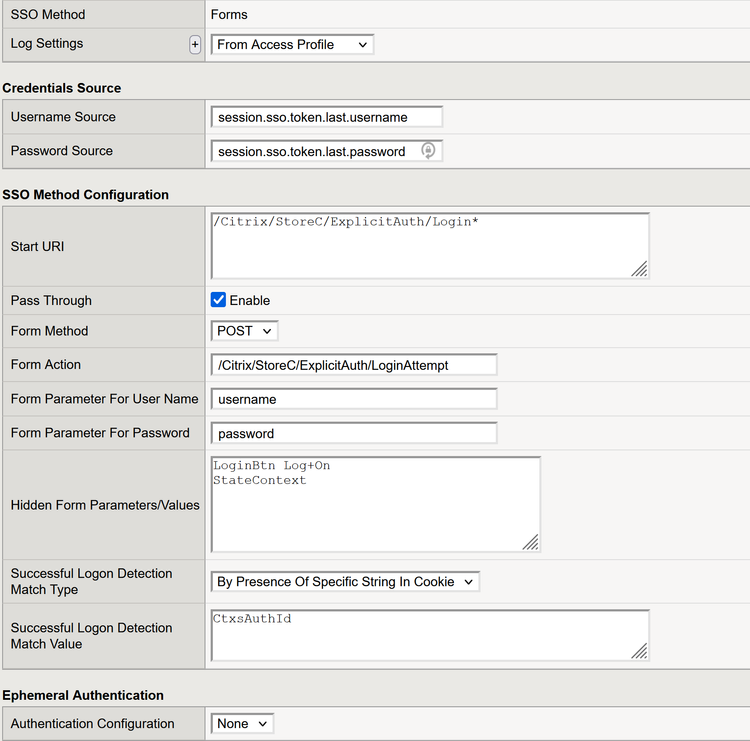
Task: Open the Form Method POST dropdown
Action: click(x=244, y=331)
